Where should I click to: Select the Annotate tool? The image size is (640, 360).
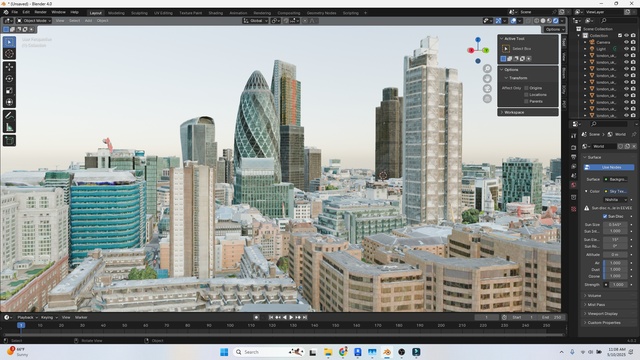point(9,116)
